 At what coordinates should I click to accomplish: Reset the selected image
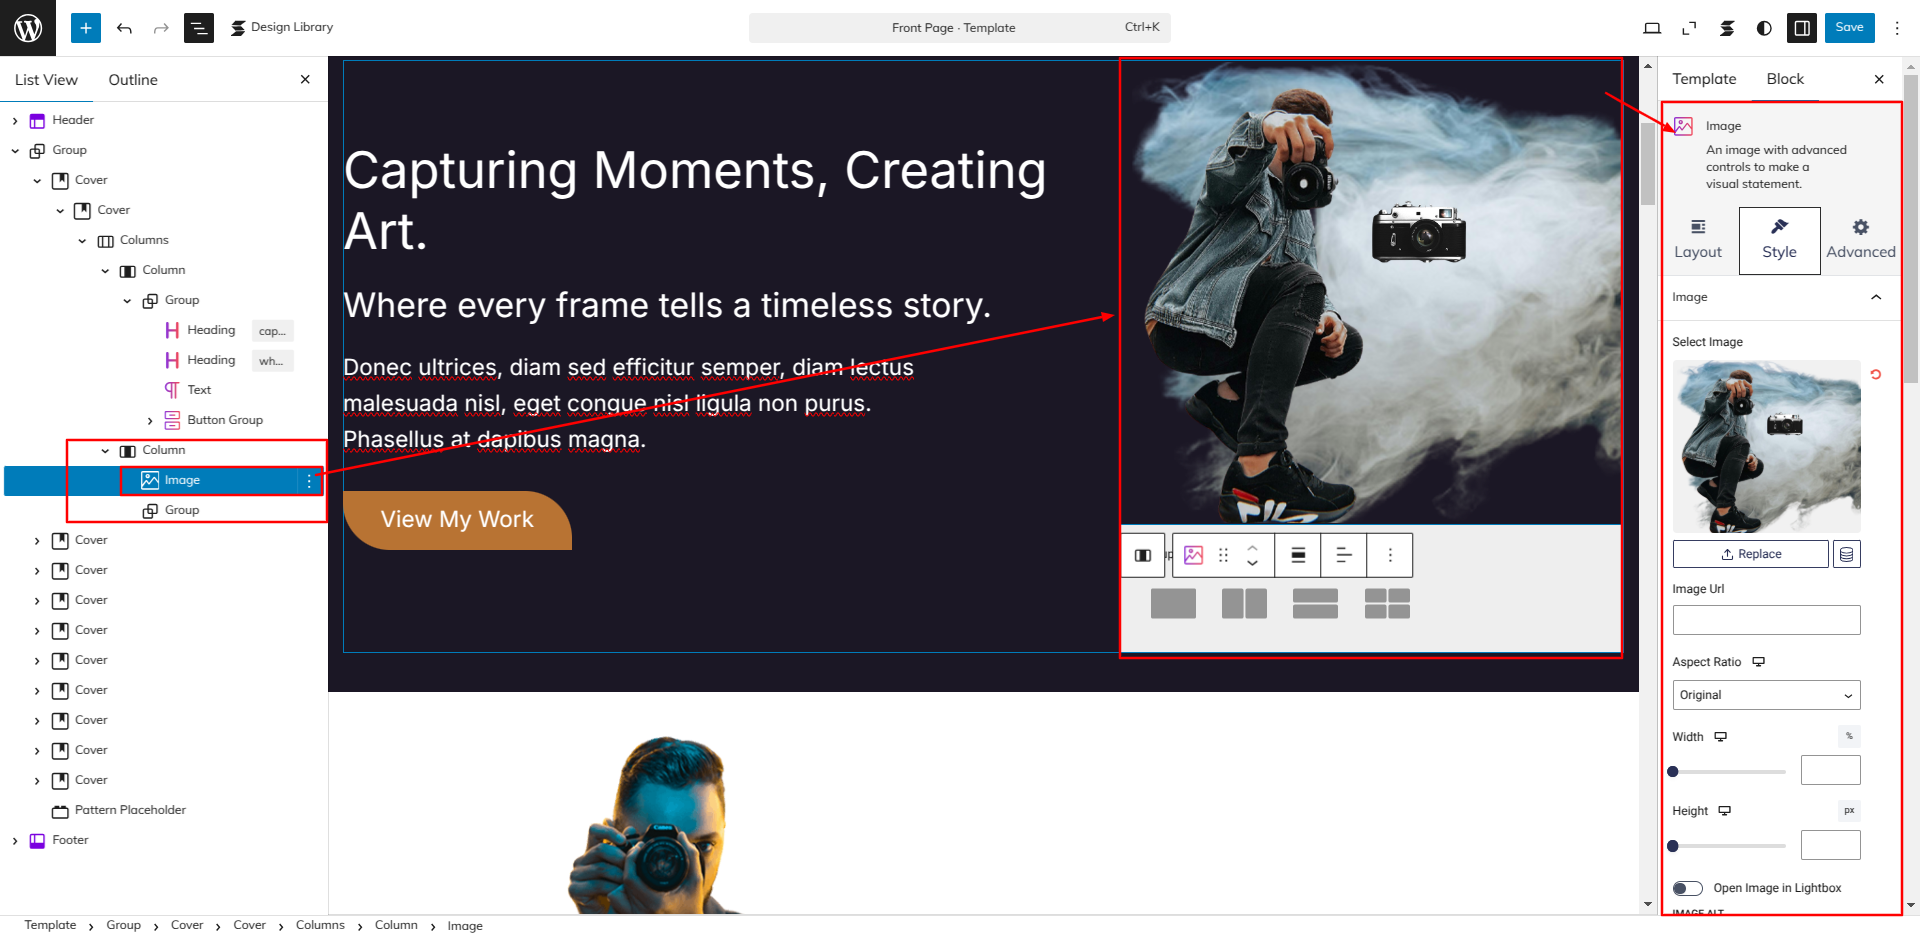(1876, 375)
